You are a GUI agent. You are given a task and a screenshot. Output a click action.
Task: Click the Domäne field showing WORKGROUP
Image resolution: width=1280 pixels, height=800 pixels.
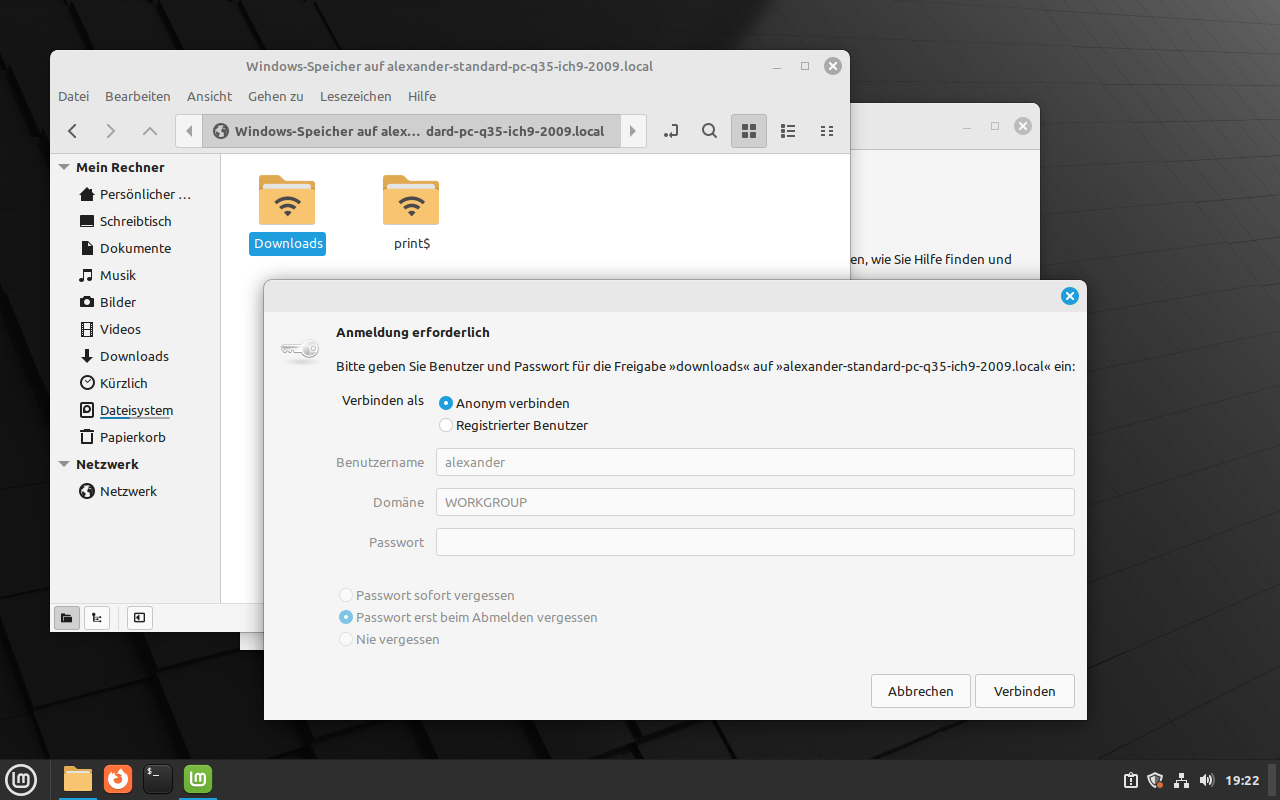pyautogui.click(x=755, y=502)
